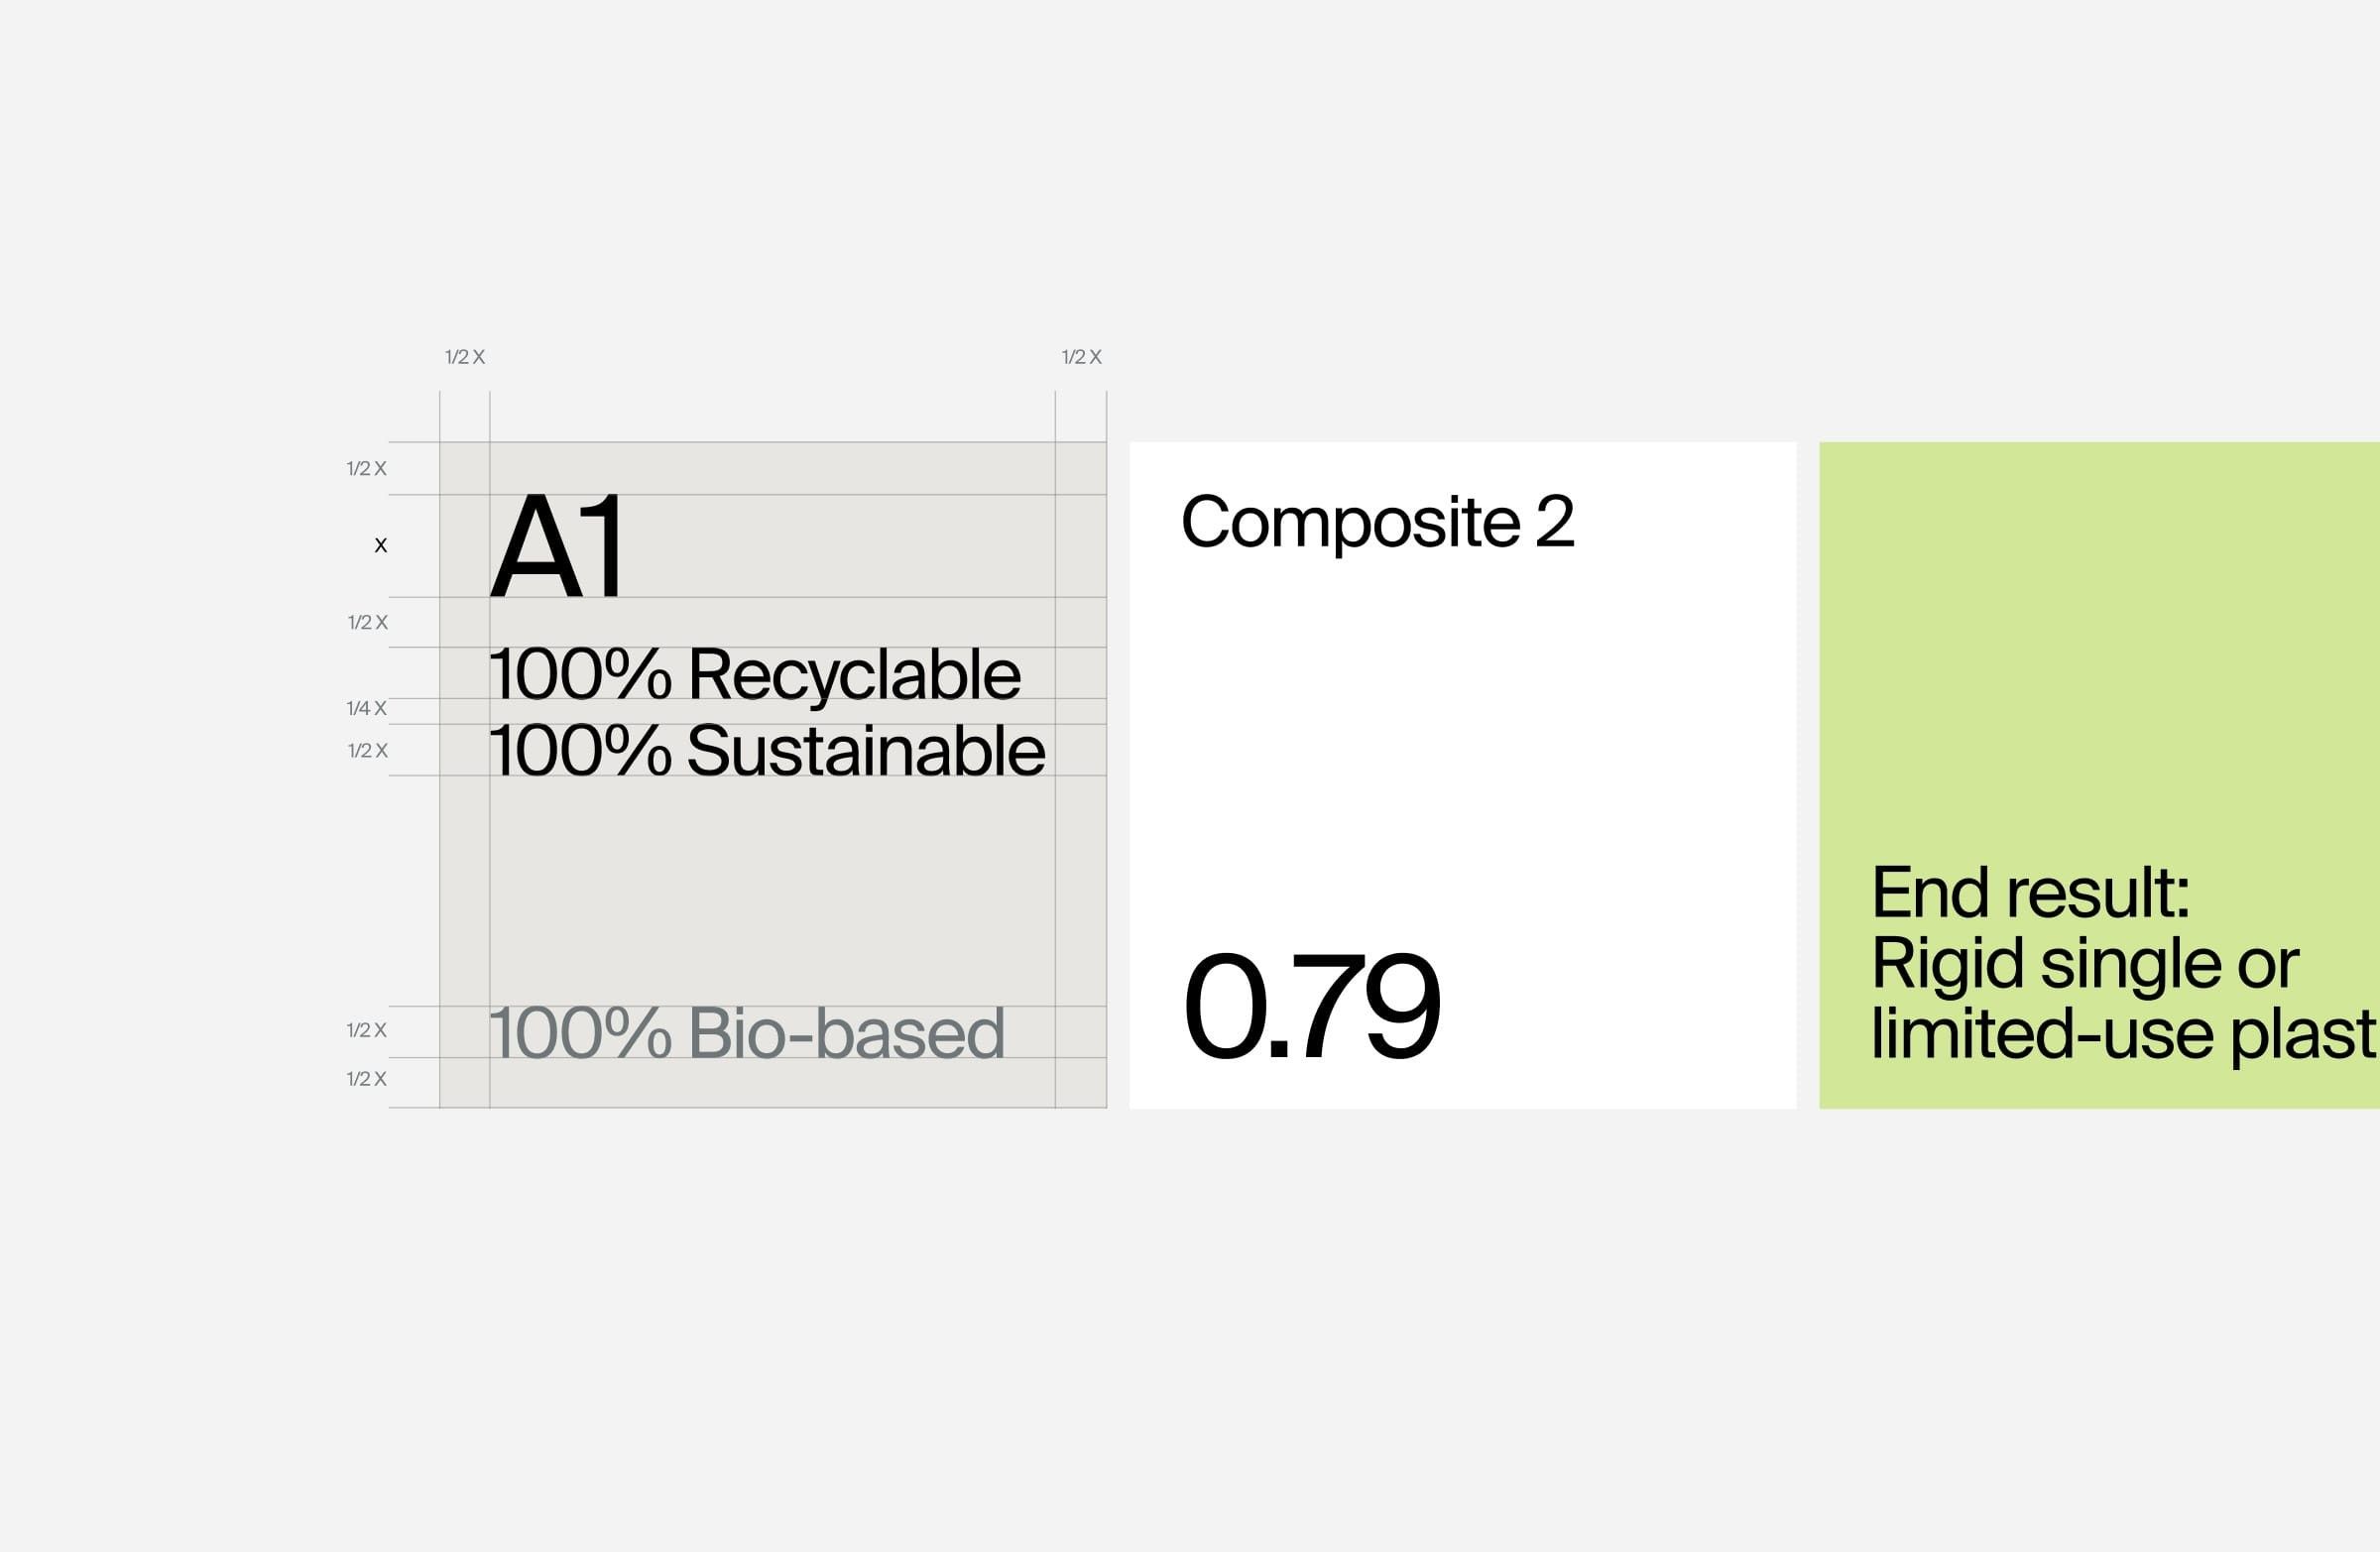Select the 100% Sustainable text line
This screenshot has width=2380, height=1552.
[767, 751]
